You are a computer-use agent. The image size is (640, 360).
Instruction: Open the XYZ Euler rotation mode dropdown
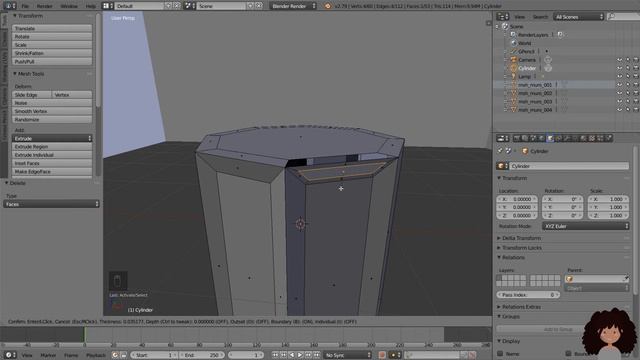point(586,226)
